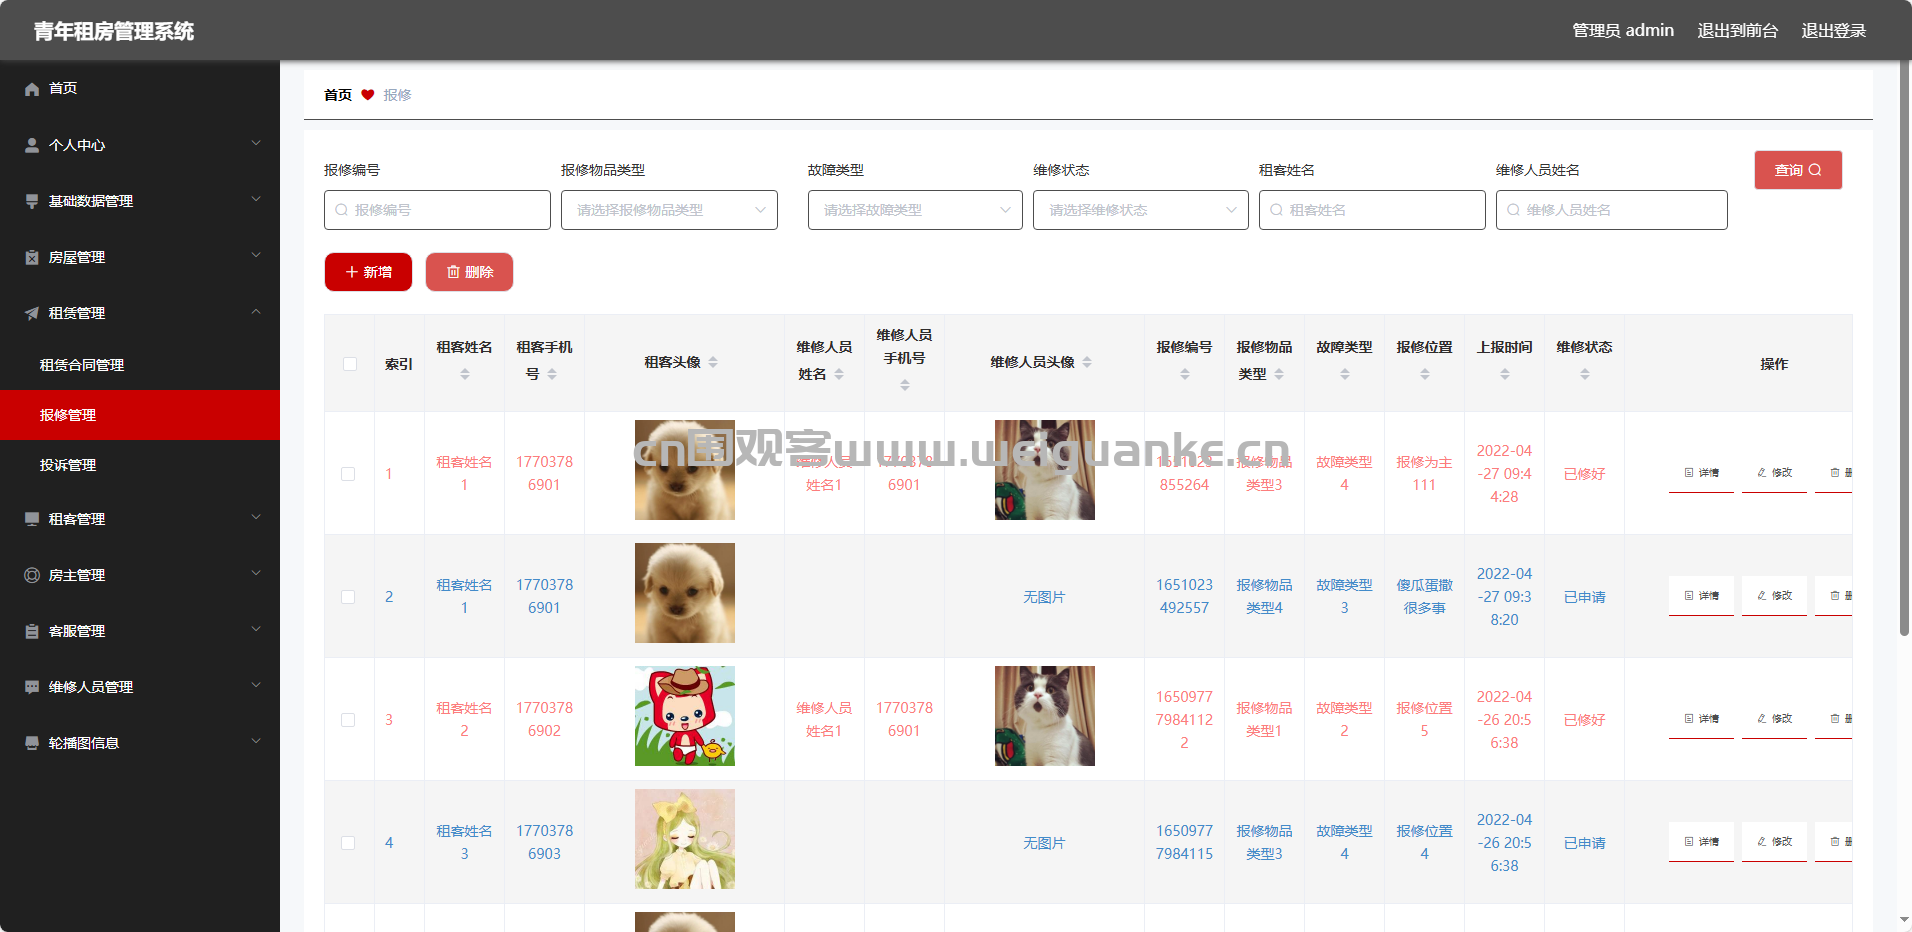
Task: Sort by 报修位置 column arrows
Action: (1425, 374)
